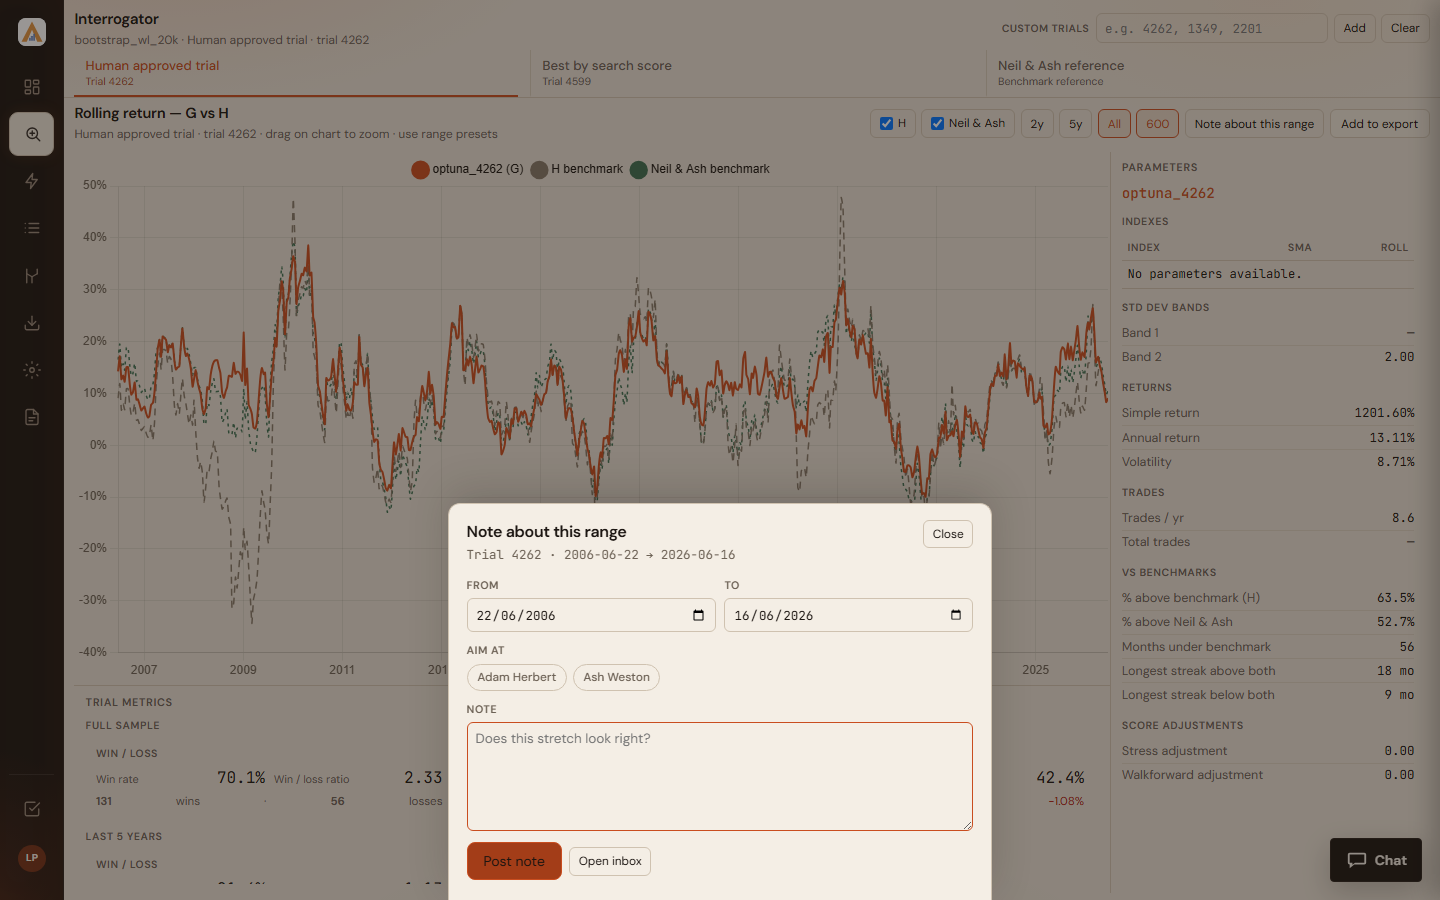
Task: Close the note dialog
Action: [x=948, y=534]
